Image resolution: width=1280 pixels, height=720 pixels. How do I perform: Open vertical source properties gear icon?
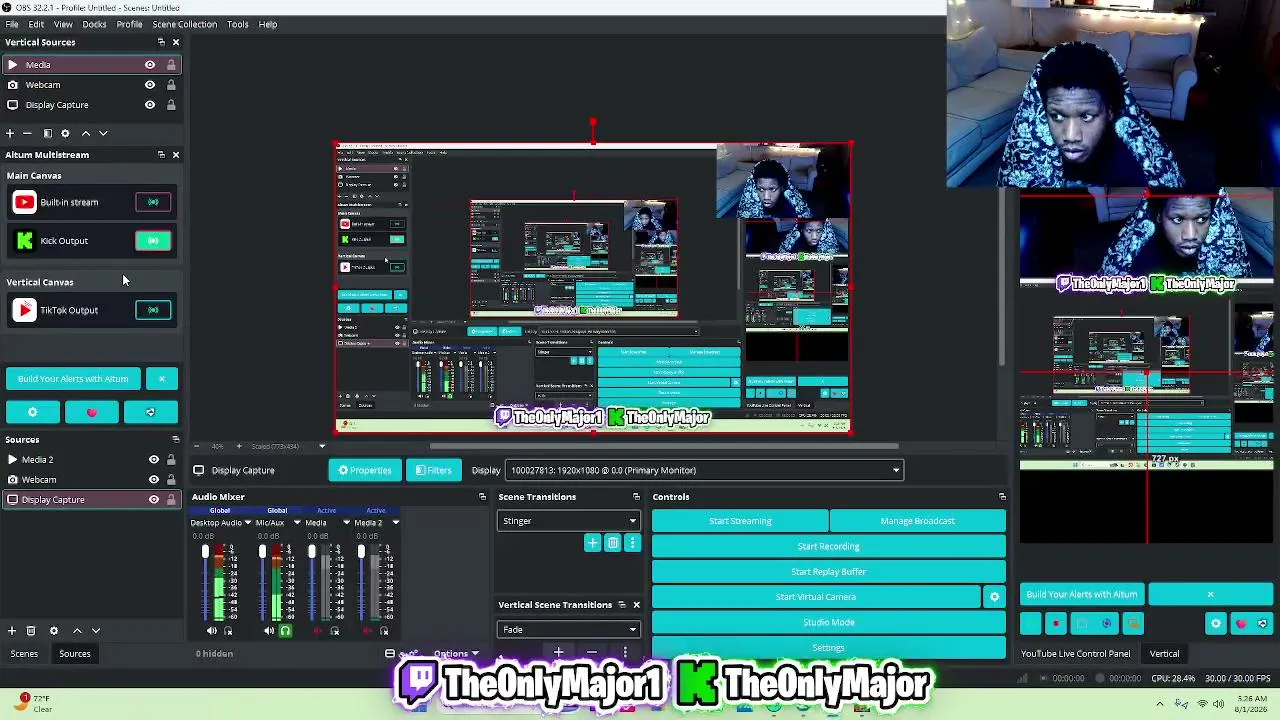(x=66, y=133)
